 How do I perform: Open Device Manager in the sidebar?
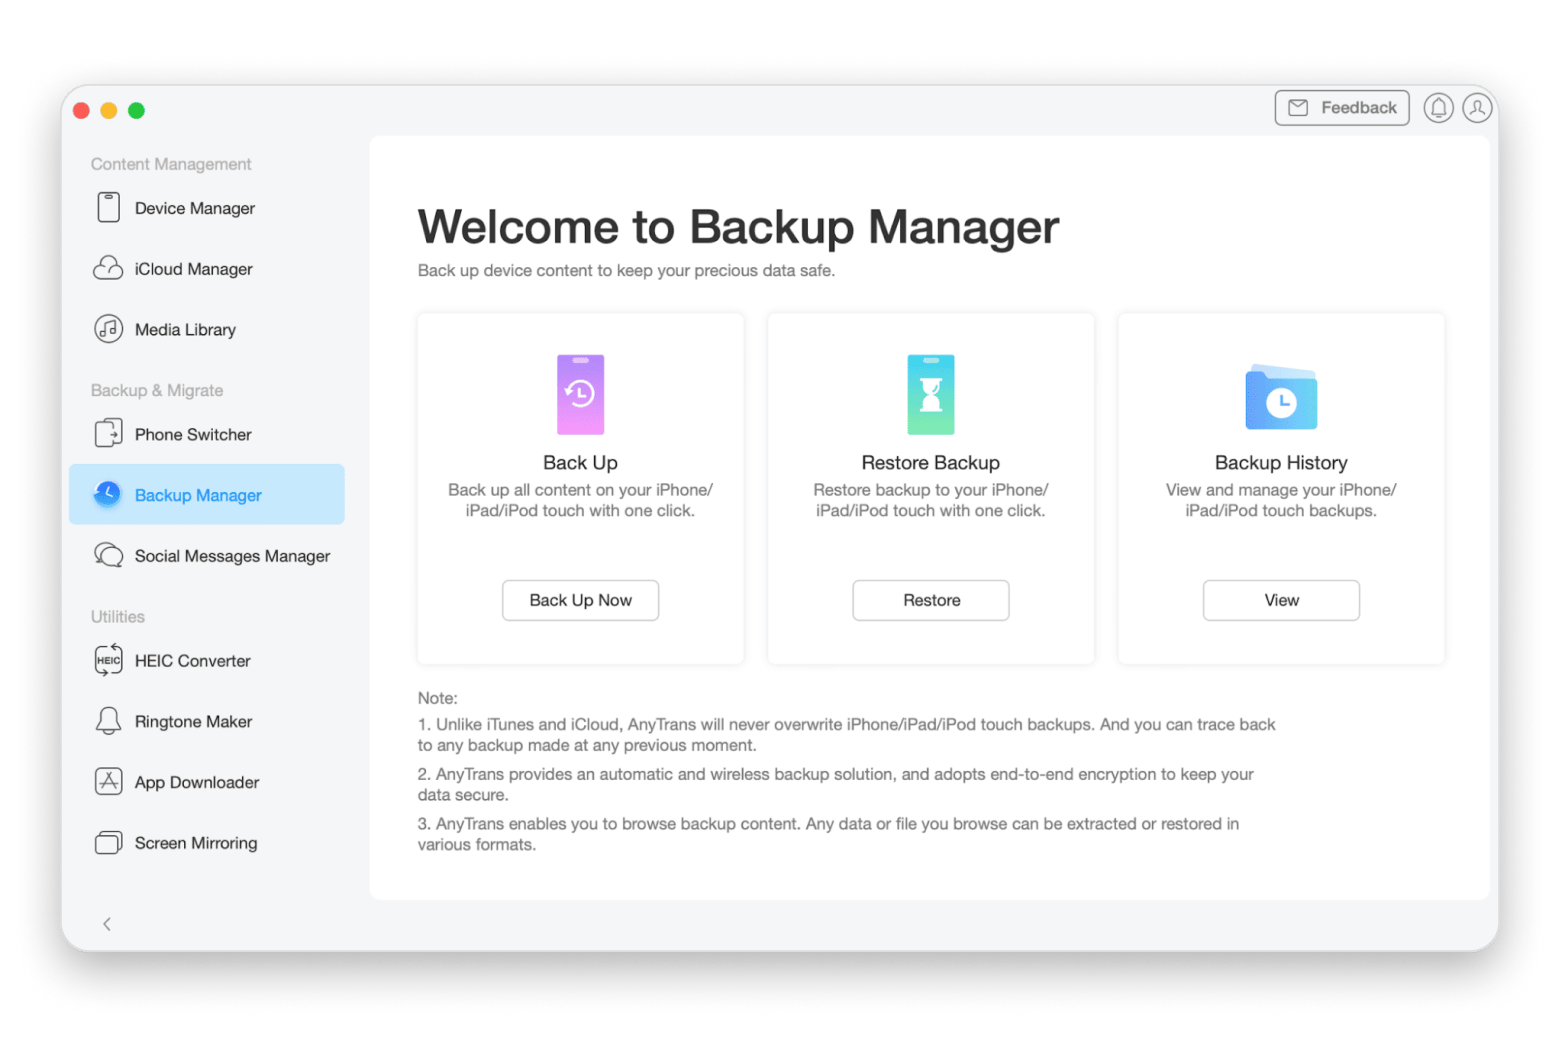point(207,208)
